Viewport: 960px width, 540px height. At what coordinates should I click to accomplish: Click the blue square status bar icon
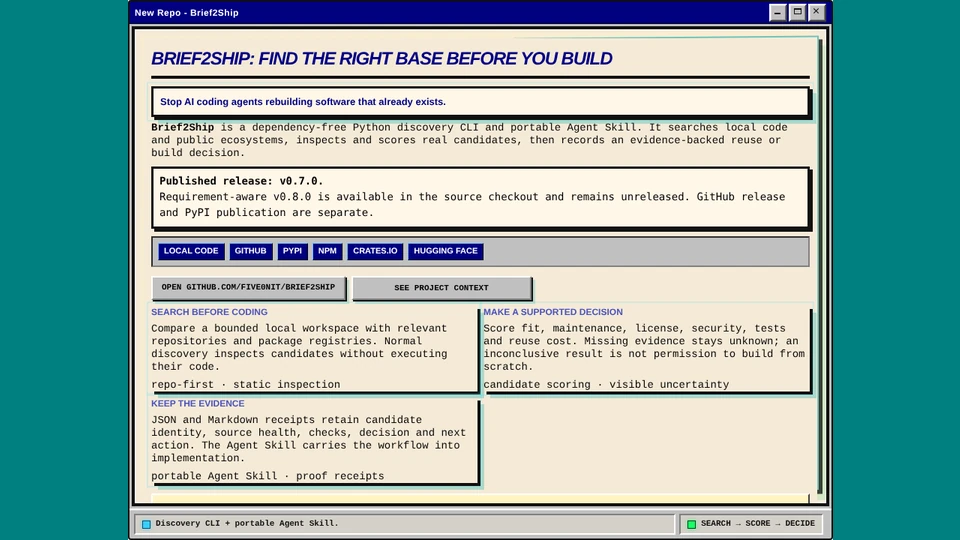coord(146,524)
